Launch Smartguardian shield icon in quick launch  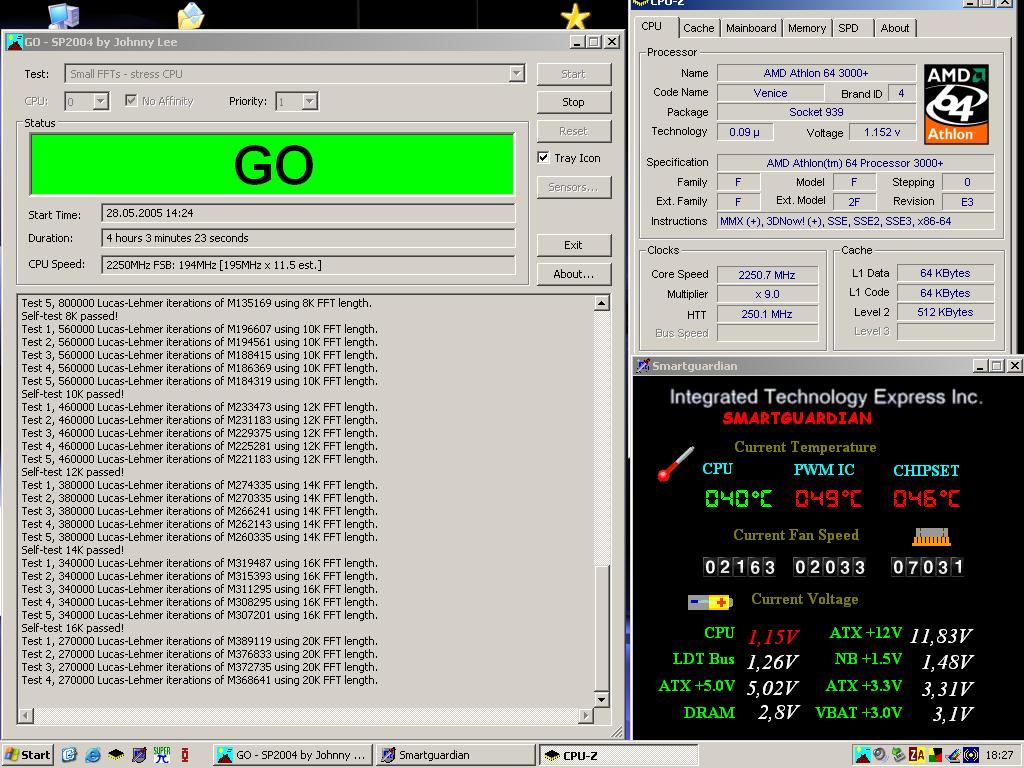click(139, 755)
